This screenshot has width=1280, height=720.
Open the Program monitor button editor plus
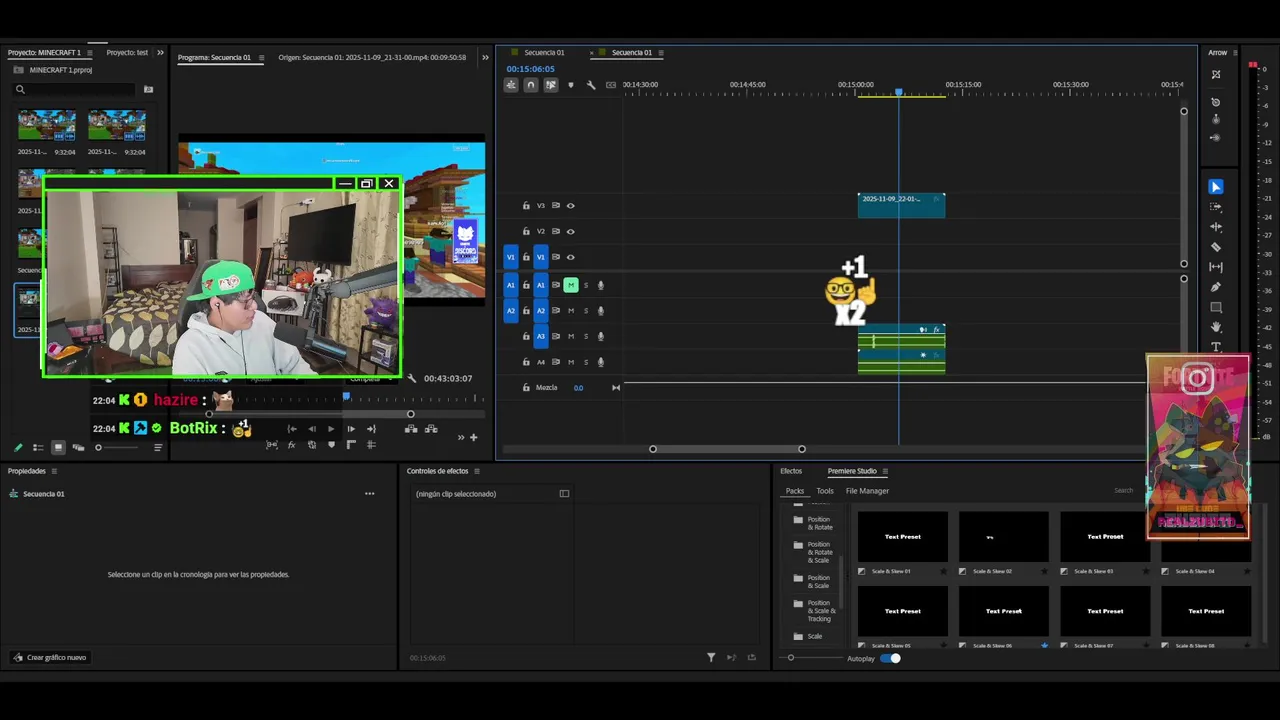click(474, 437)
